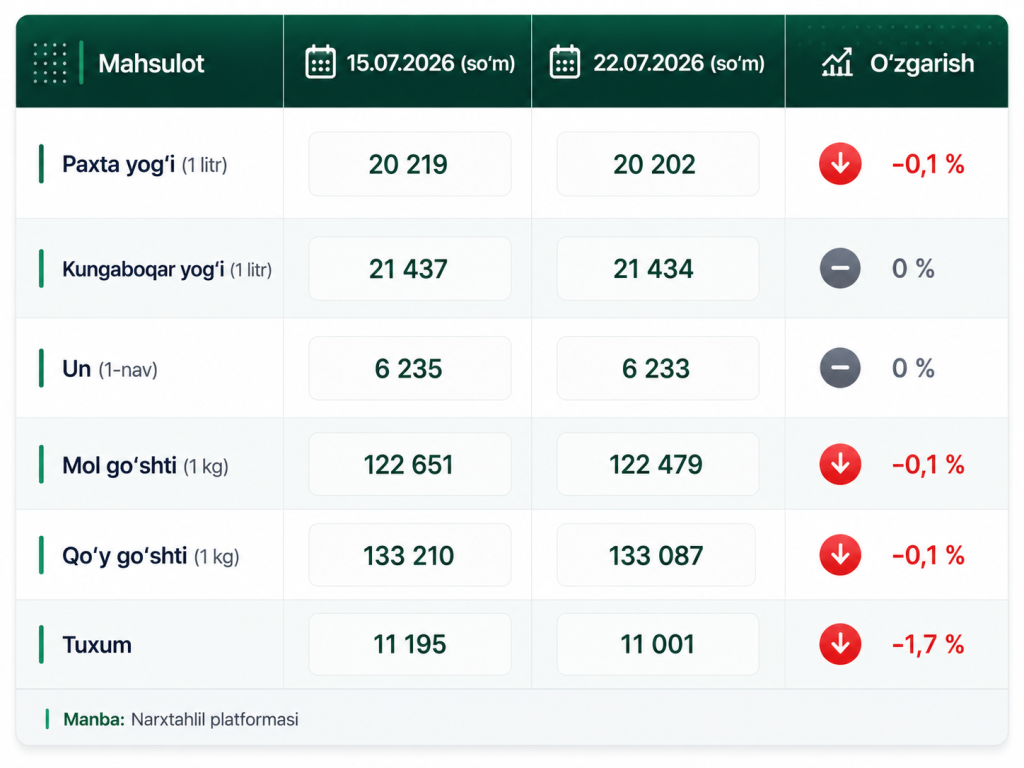1024x768 pixels.
Task: Click the calendar icon beside 22.07.2026
Action: click(x=564, y=62)
